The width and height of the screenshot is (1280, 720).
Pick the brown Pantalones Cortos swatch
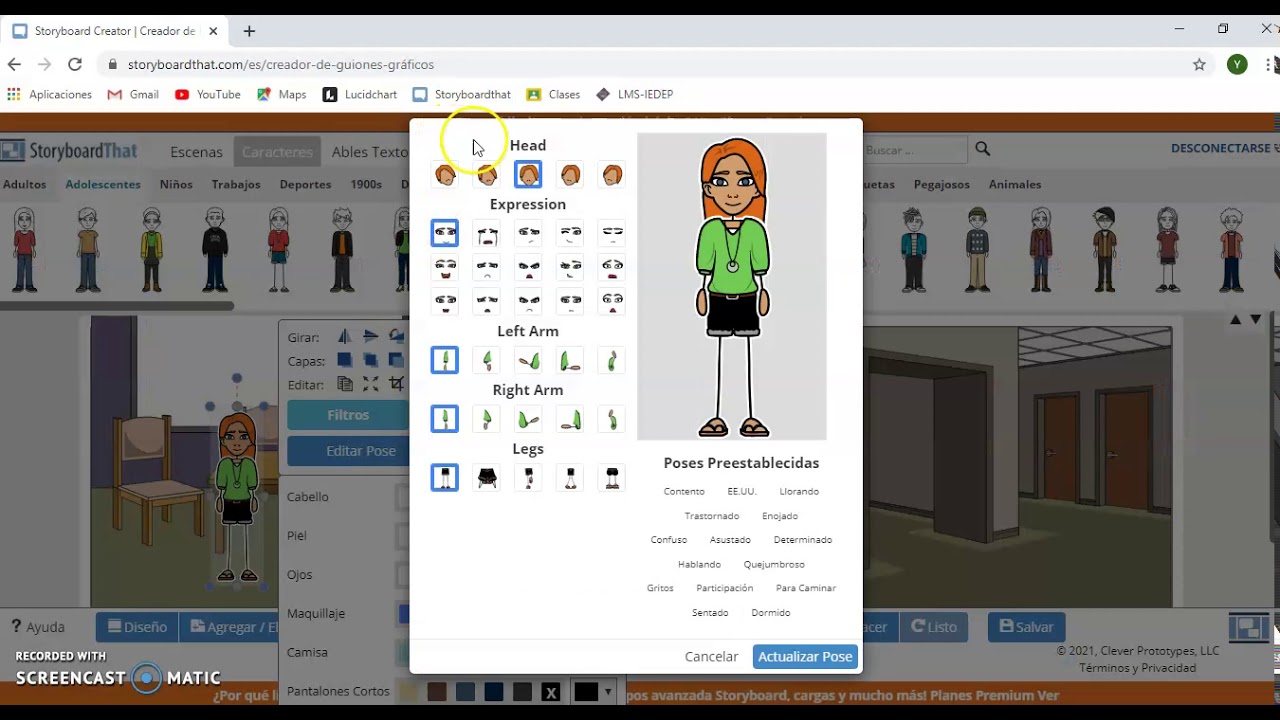click(x=437, y=692)
